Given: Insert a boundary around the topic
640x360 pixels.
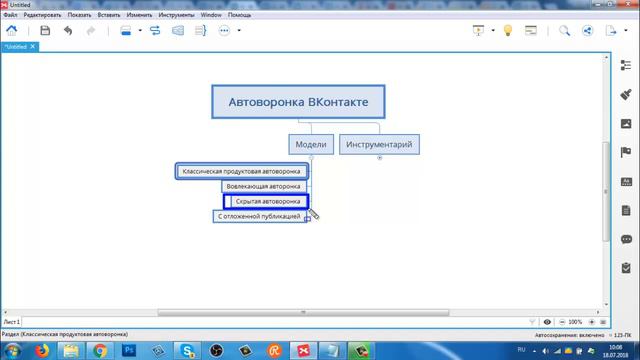Looking at the screenshot, I should click(x=178, y=30).
